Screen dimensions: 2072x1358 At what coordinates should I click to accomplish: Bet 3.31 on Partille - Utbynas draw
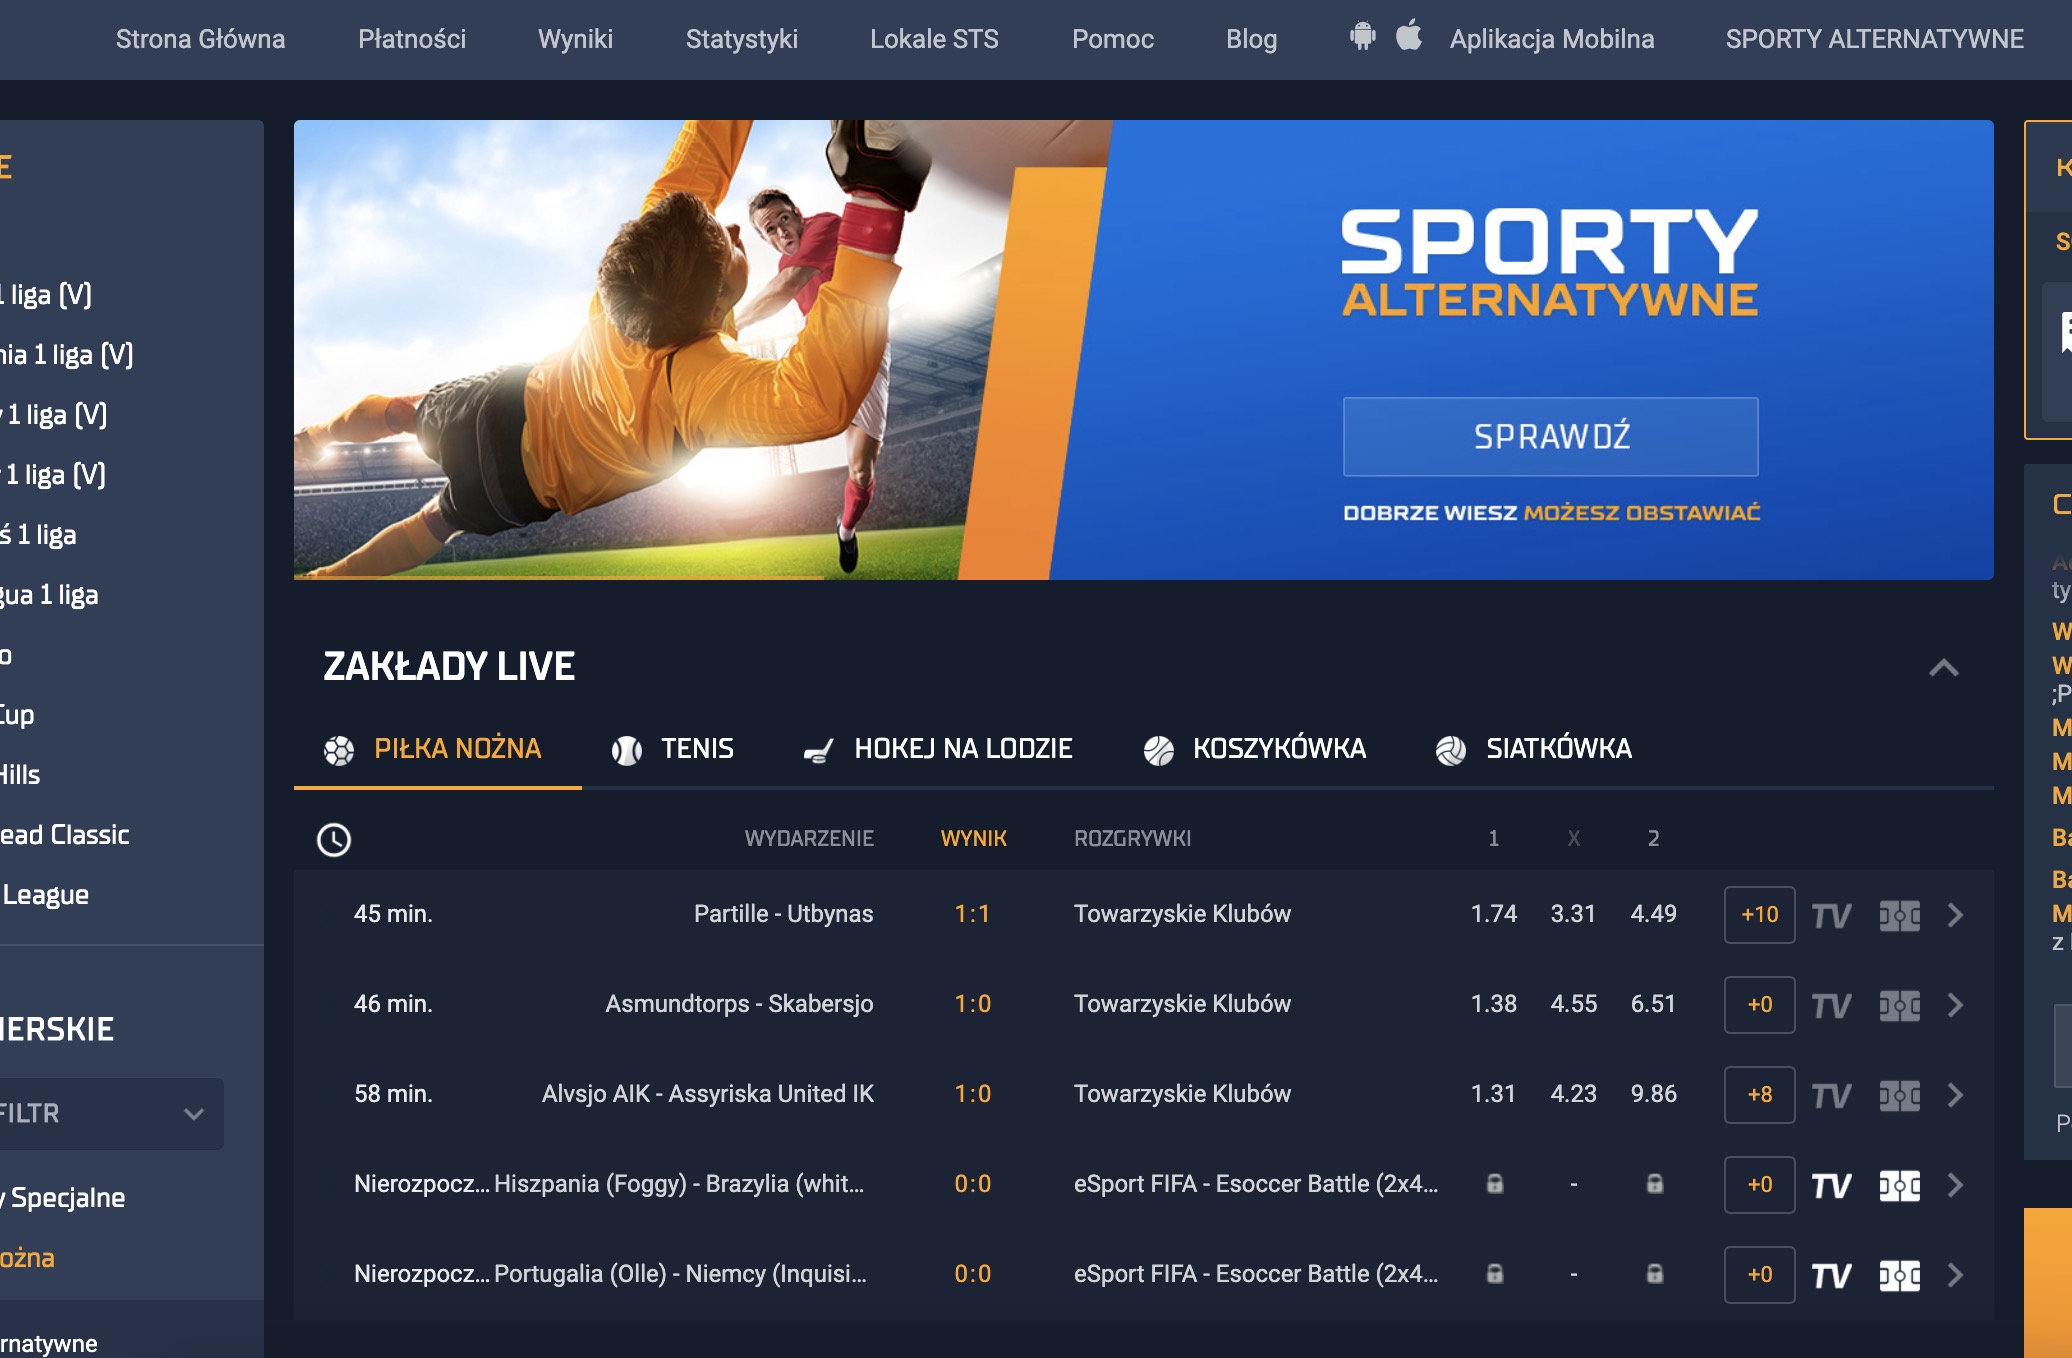[1573, 914]
